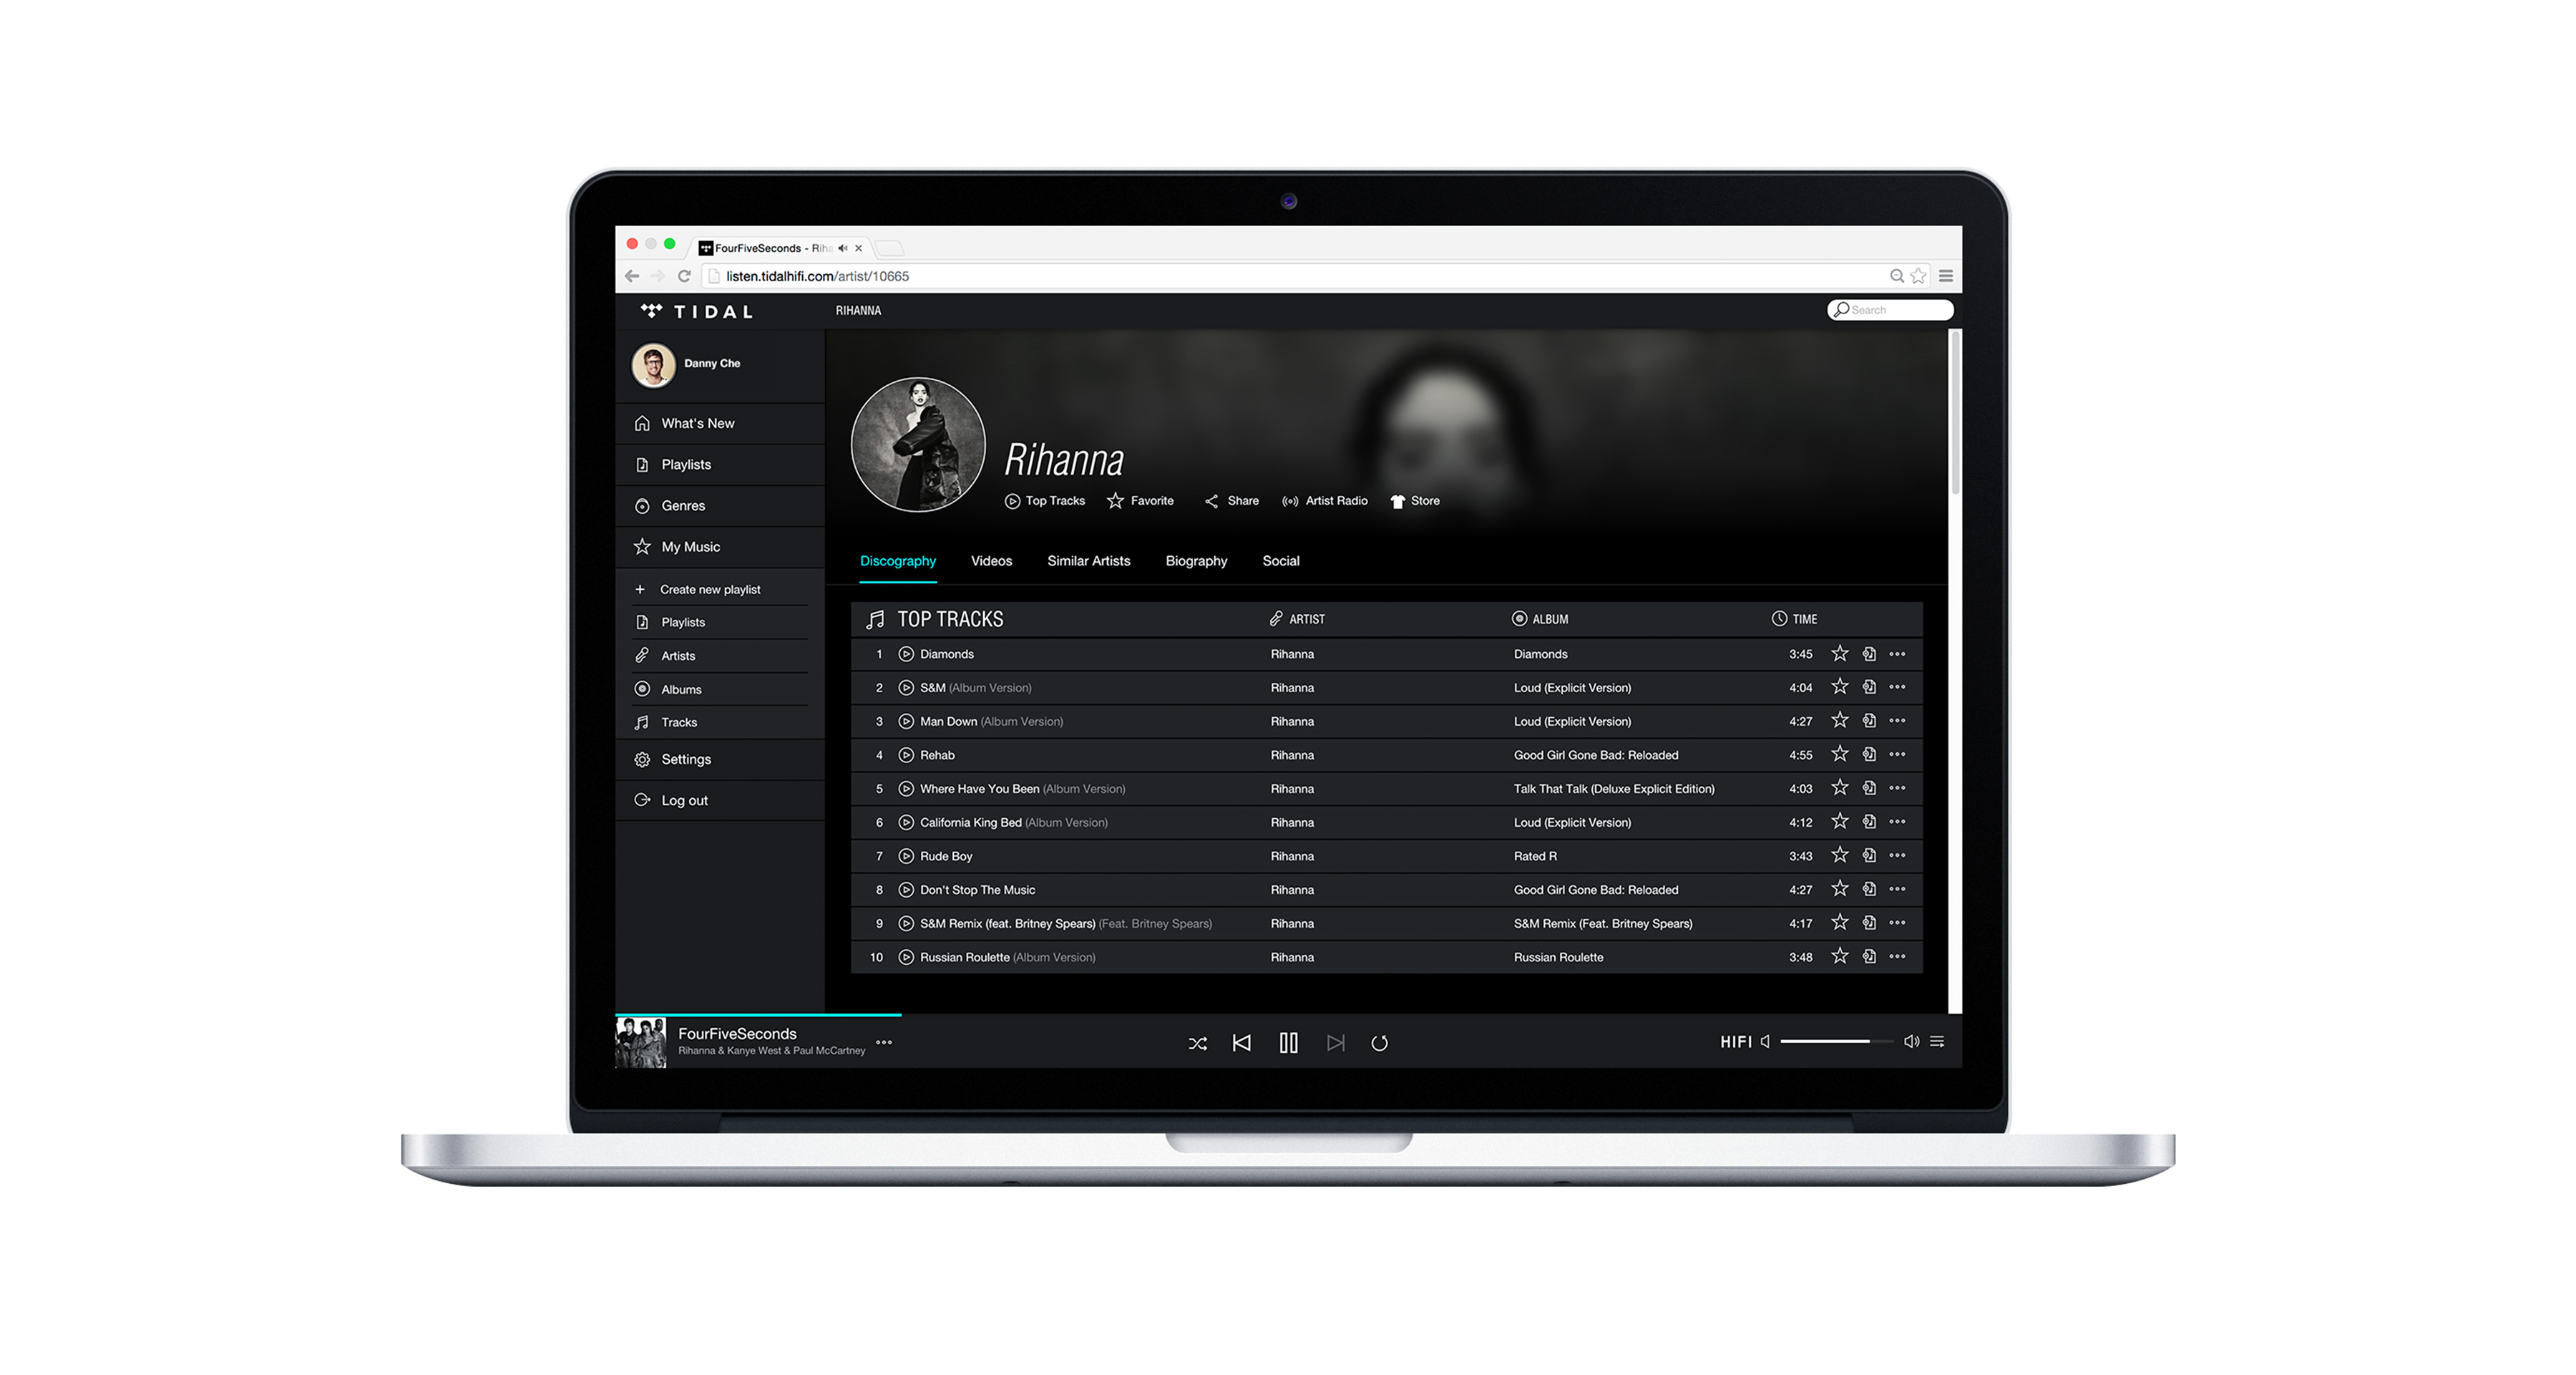Switch to the Similar Artists tab
The width and height of the screenshot is (2576, 1375).
(x=1088, y=561)
